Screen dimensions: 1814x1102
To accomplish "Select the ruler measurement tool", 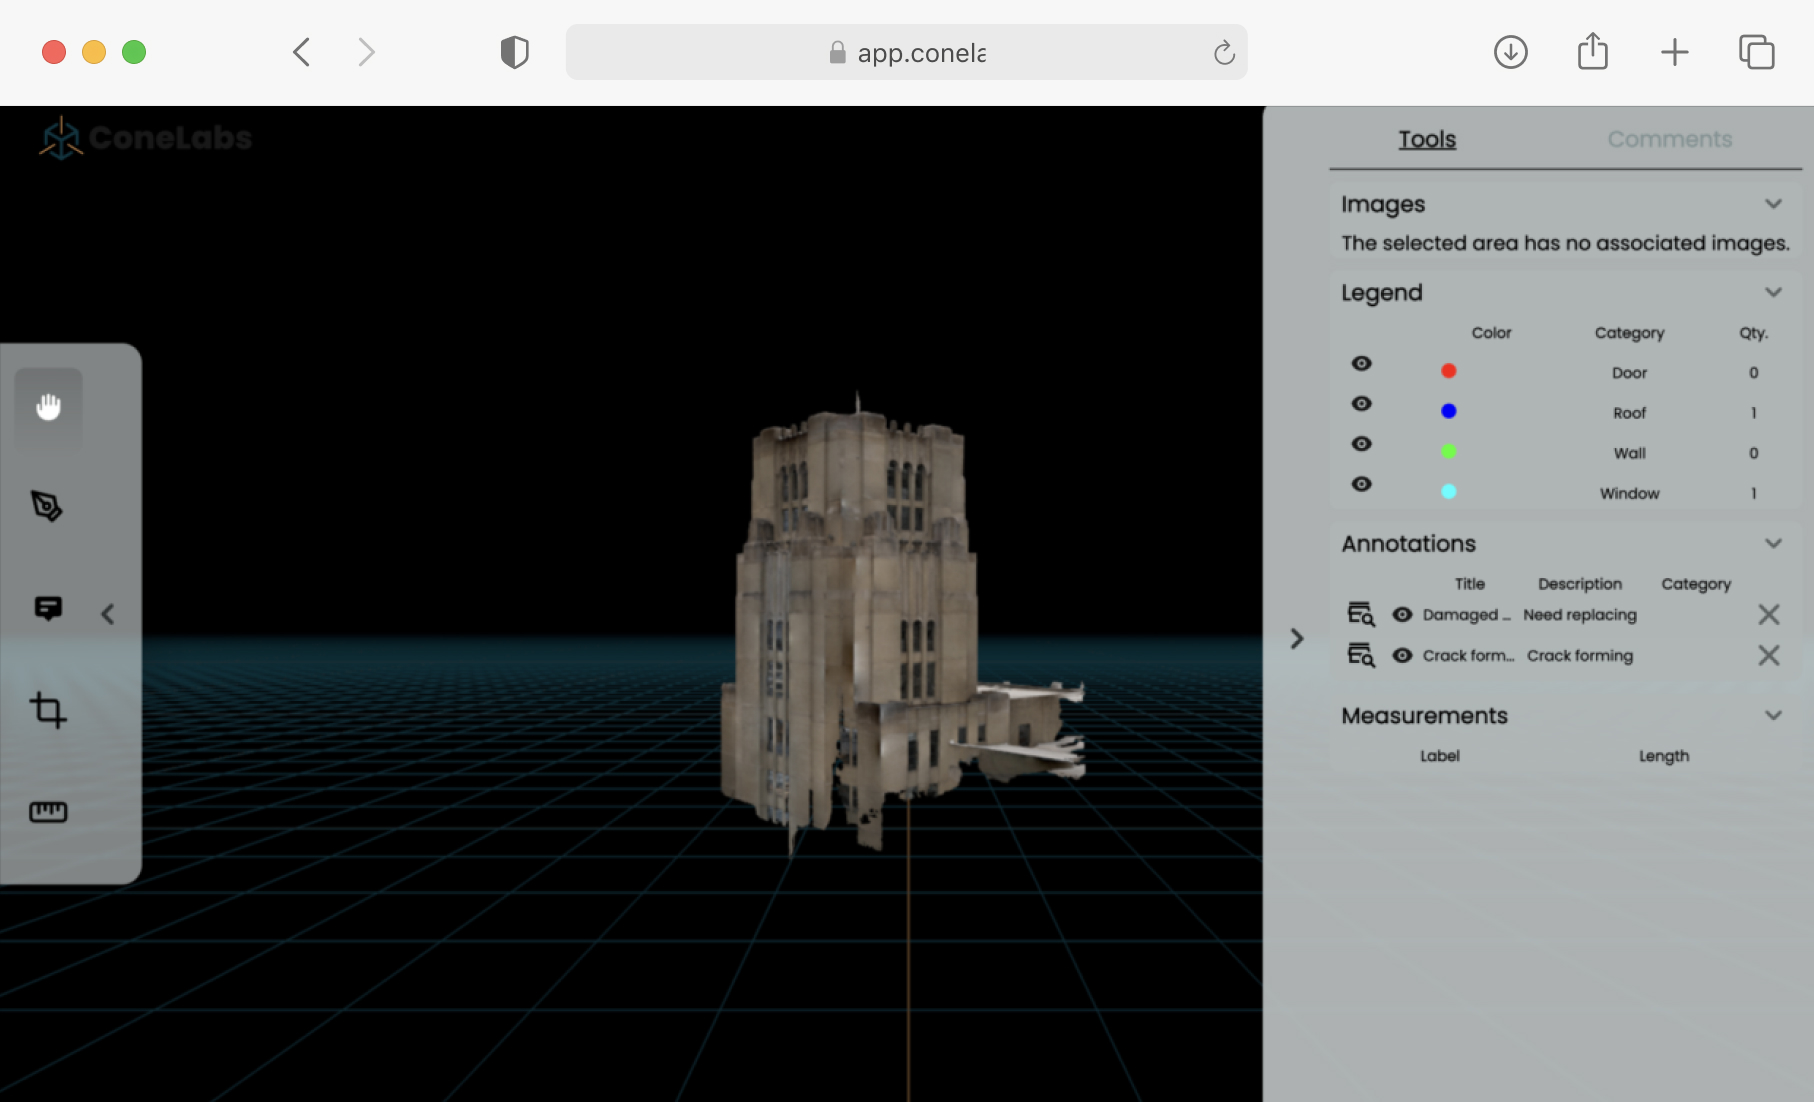I will tap(48, 812).
